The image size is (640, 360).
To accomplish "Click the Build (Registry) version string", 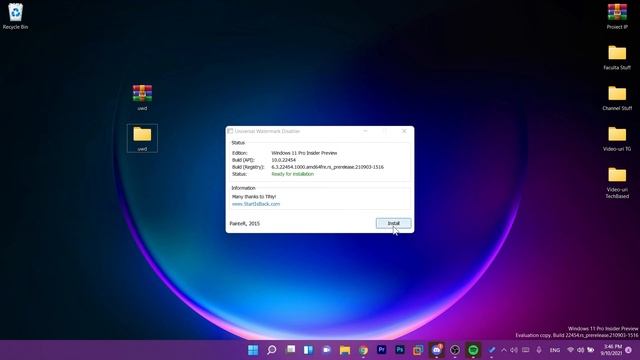I will coord(327,167).
